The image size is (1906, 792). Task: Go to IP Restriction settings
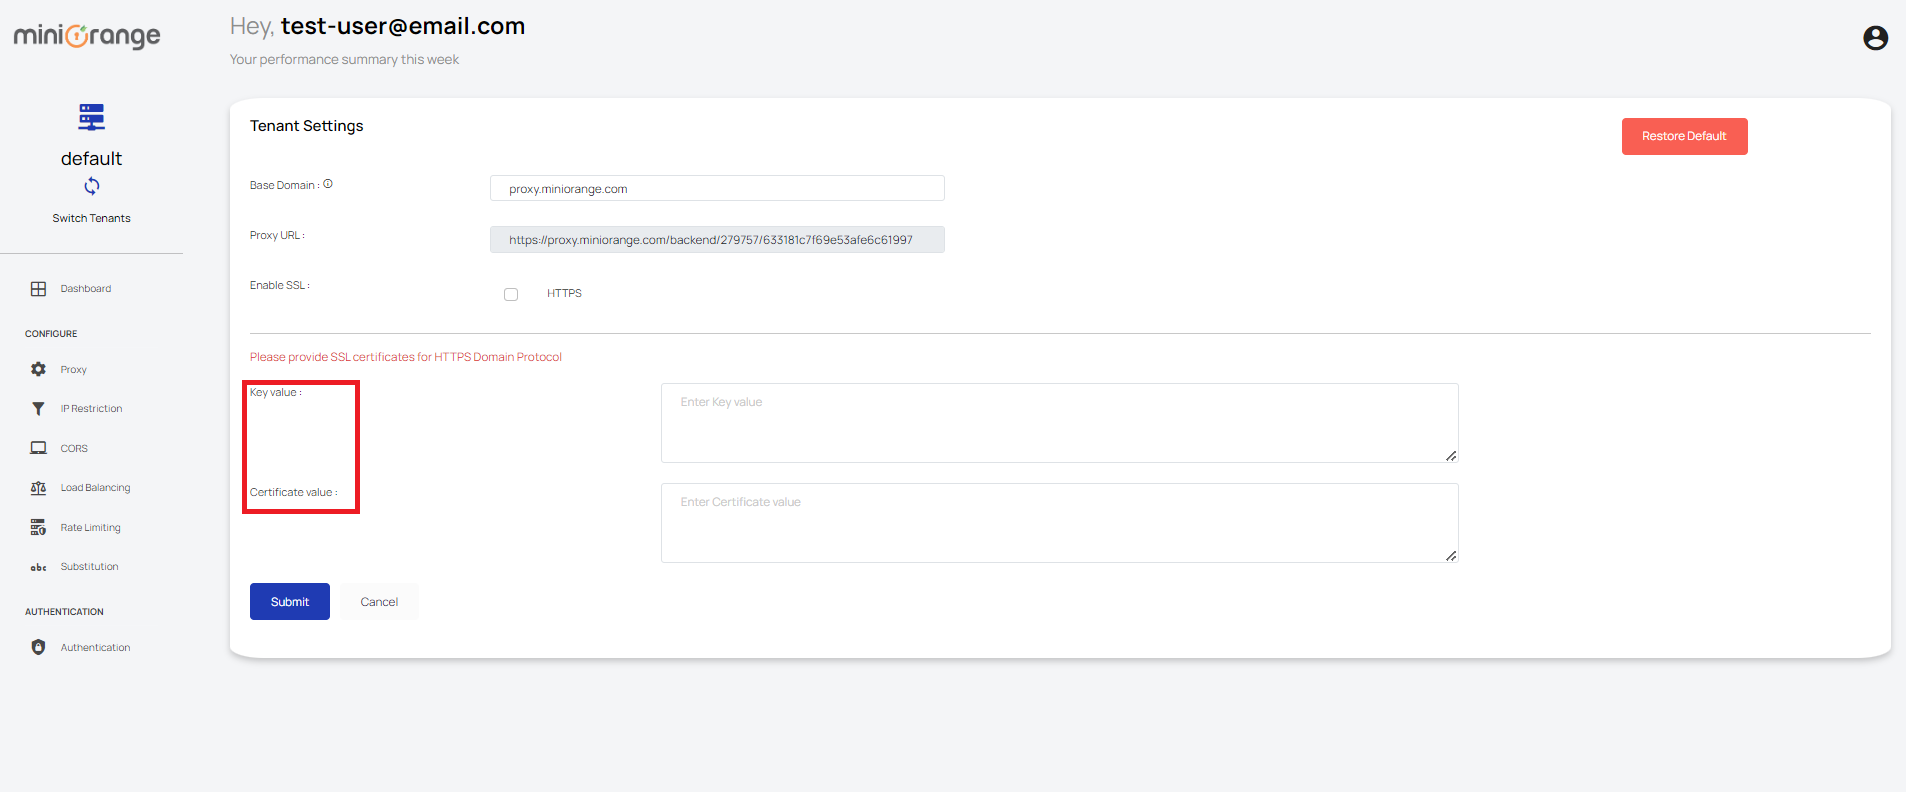tap(91, 409)
